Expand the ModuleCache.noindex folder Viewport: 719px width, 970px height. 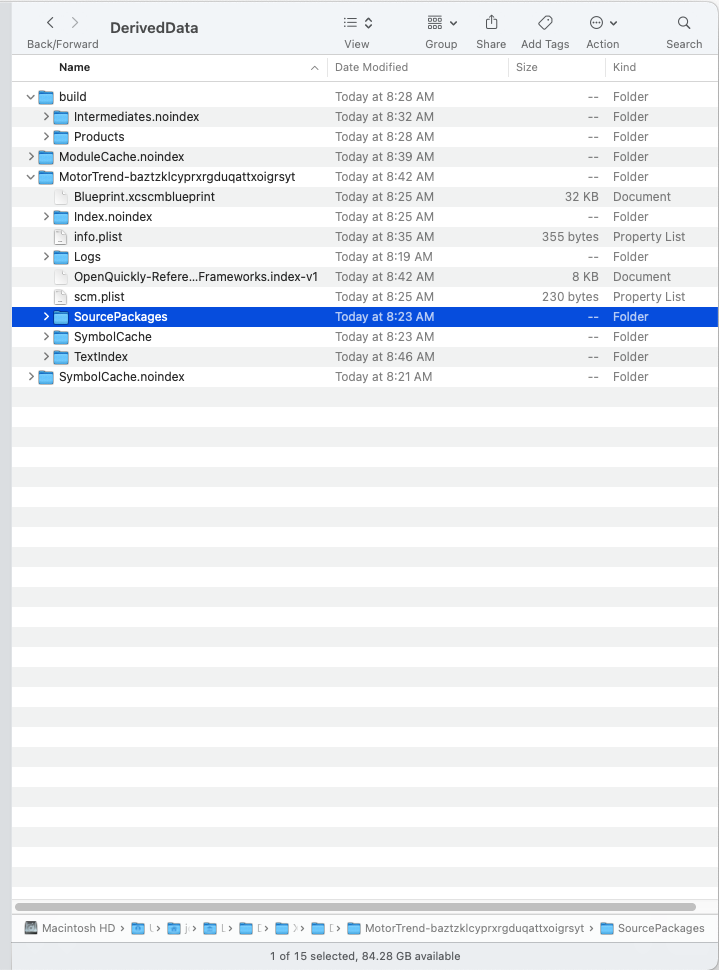[30, 157]
